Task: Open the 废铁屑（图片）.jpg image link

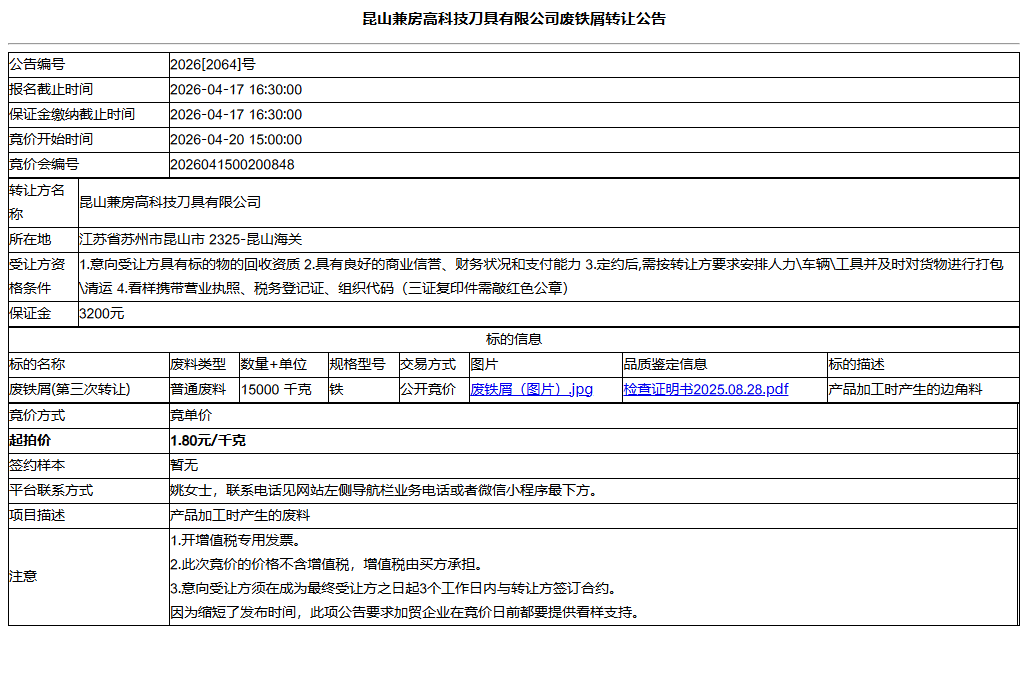Action: [531, 389]
